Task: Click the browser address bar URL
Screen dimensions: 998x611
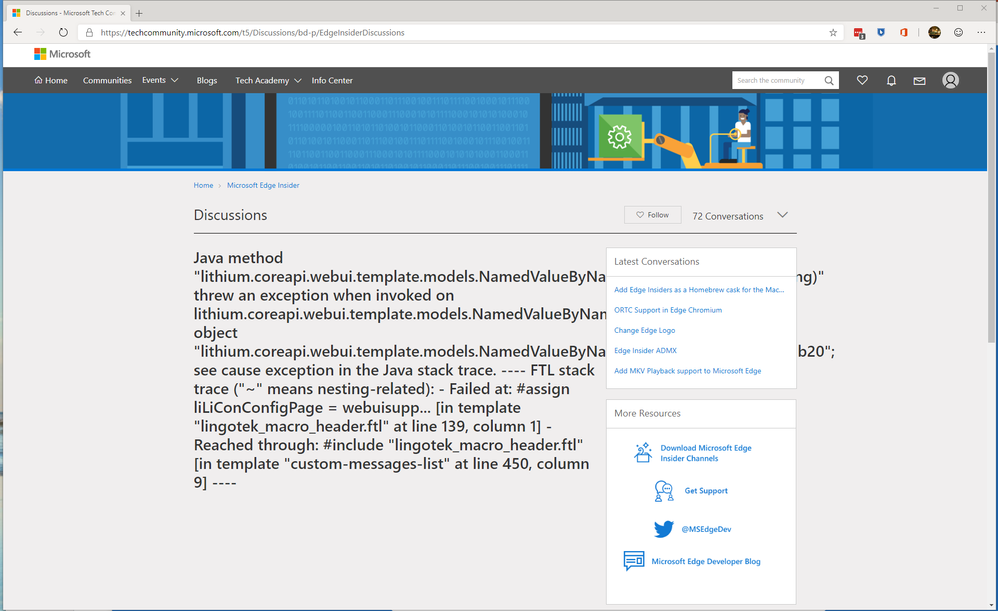Action: click(x=252, y=32)
